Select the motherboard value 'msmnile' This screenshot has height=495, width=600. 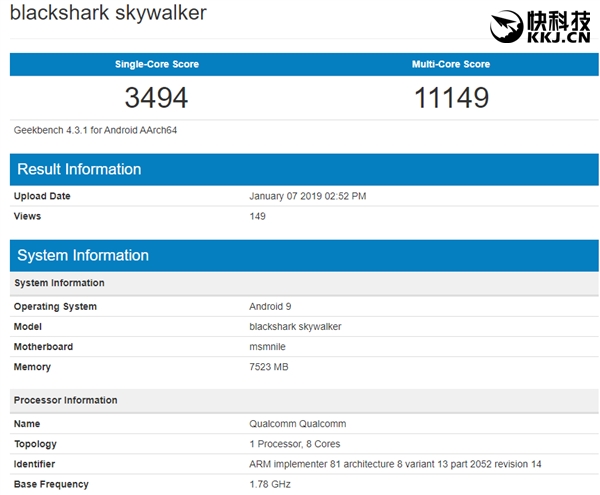[x=267, y=347]
